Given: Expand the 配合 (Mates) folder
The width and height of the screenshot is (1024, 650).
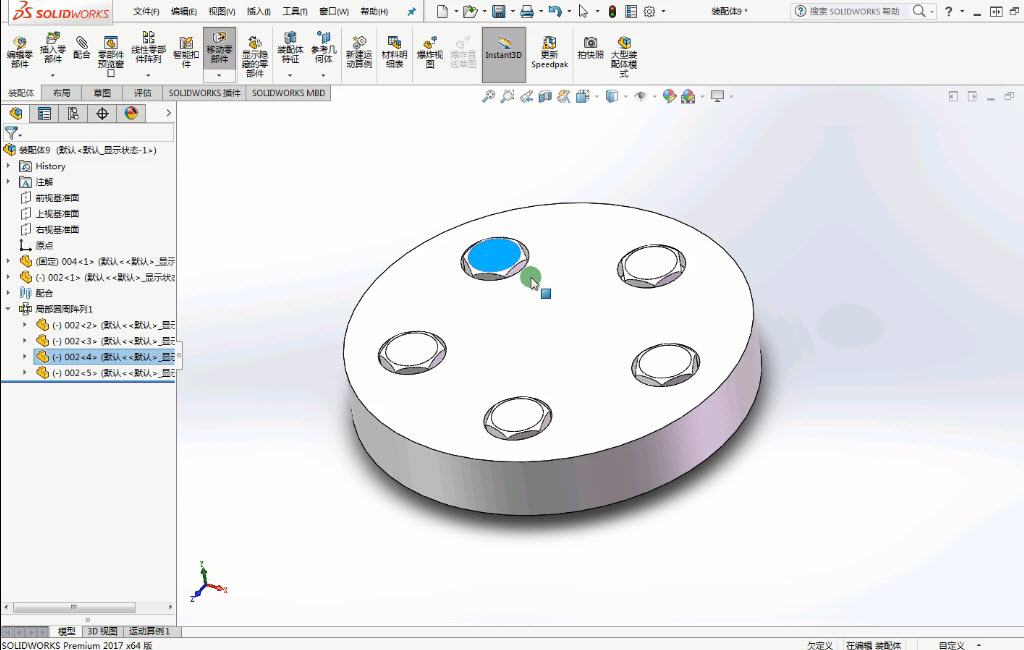Looking at the screenshot, I should coord(8,293).
